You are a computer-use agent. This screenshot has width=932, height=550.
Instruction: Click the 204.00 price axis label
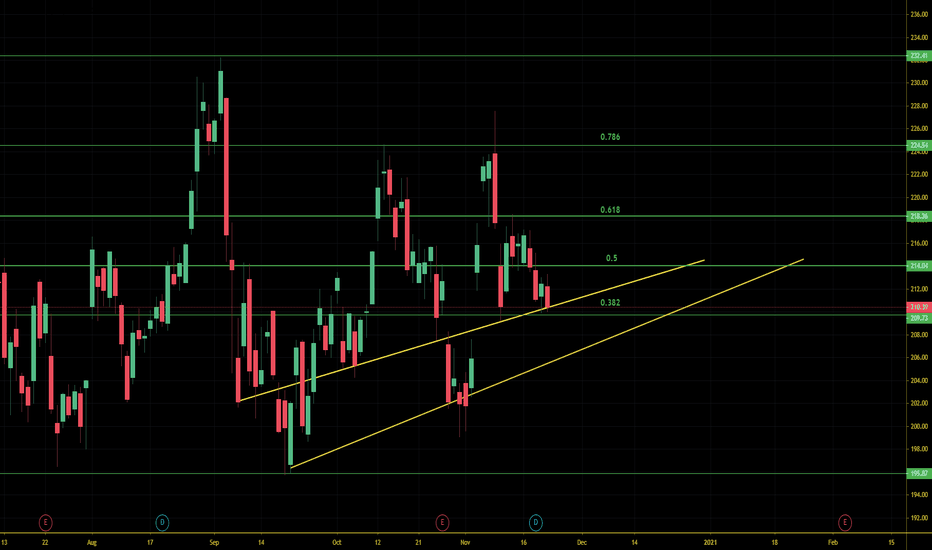(x=919, y=381)
